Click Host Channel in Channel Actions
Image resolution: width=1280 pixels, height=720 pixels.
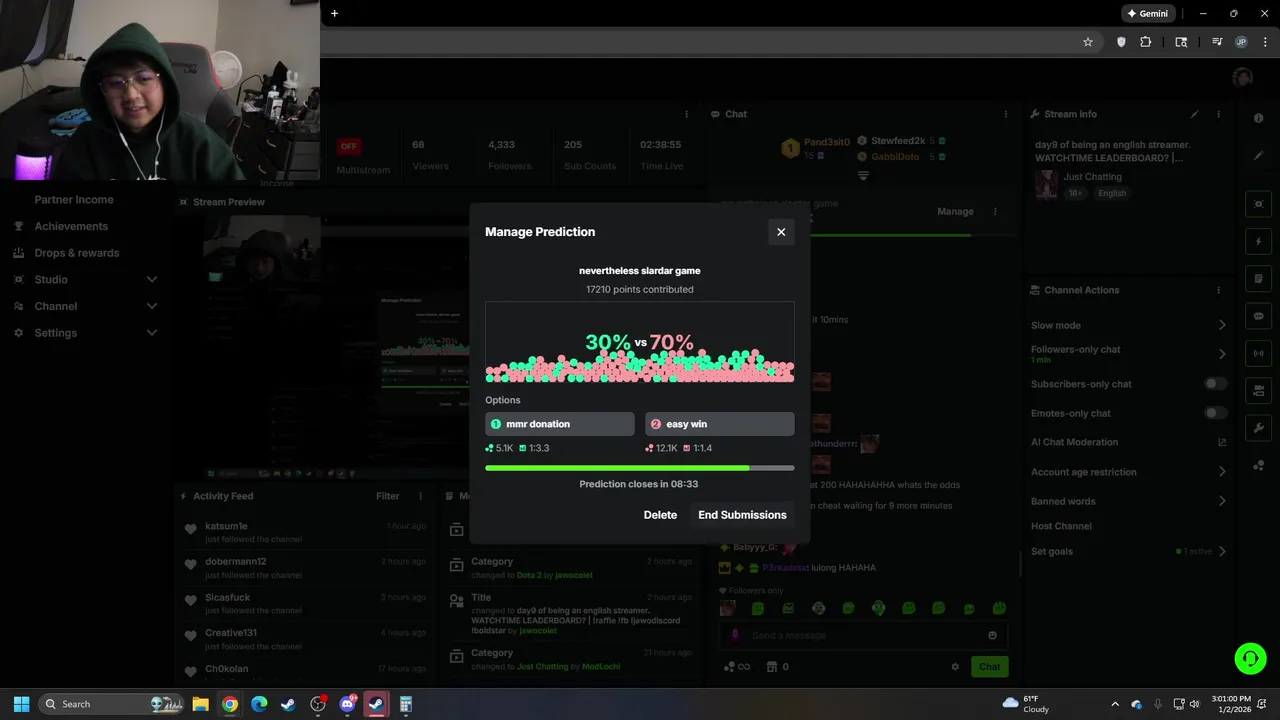(1061, 526)
